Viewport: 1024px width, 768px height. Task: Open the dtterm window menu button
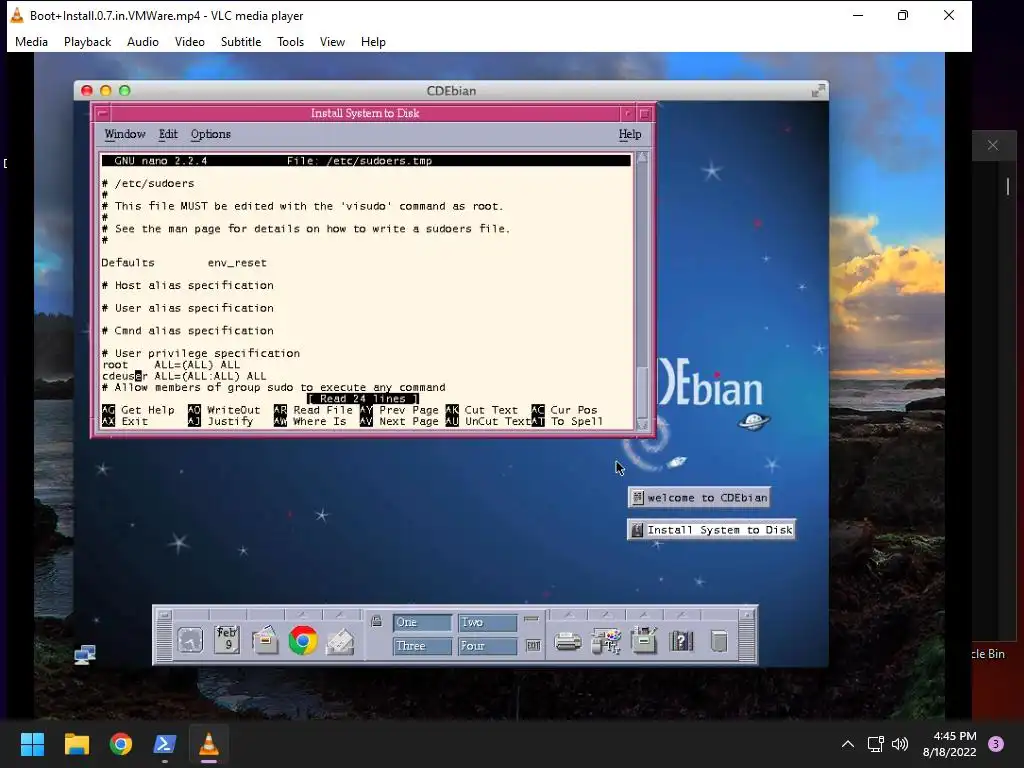(101, 113)
